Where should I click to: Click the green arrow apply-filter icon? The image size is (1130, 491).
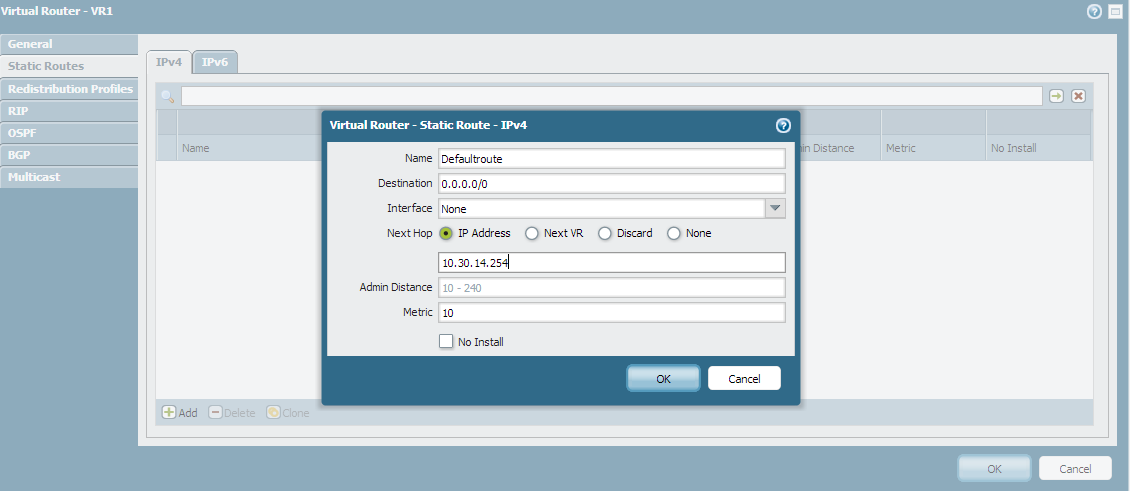[x=1056, y=96]
